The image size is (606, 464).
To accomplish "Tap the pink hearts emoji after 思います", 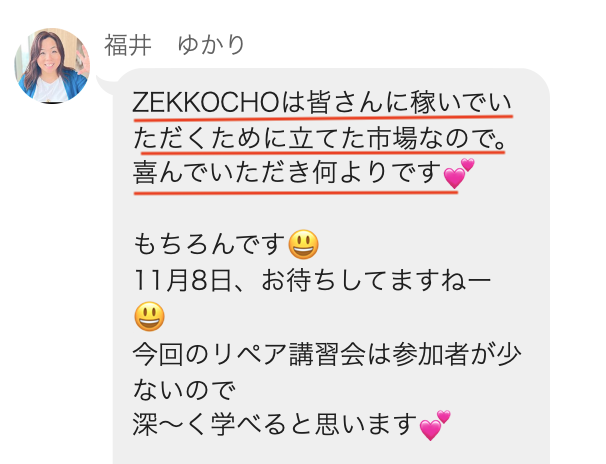I will (x=435, y=425).
